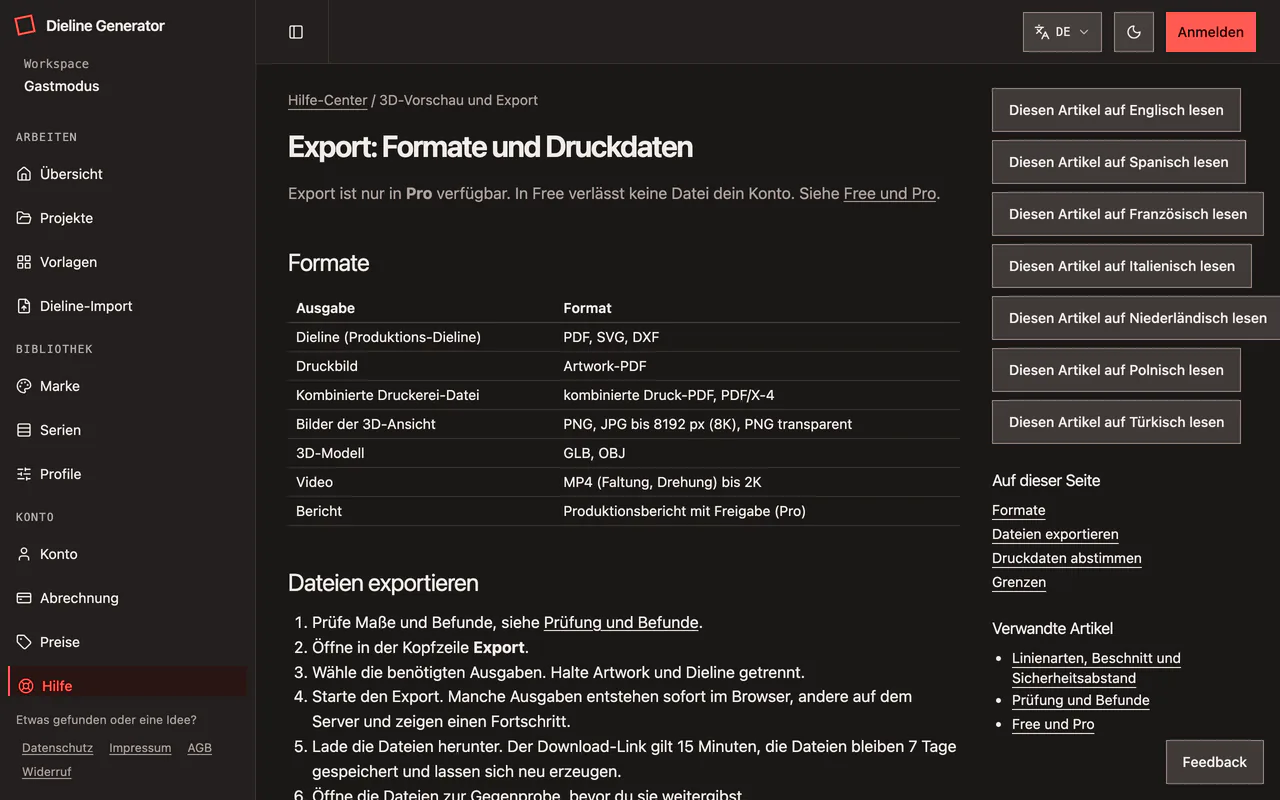Jump to Dateien exportieren section link
Viewport: 1280px width, 800px height.
coord(1055,534)
